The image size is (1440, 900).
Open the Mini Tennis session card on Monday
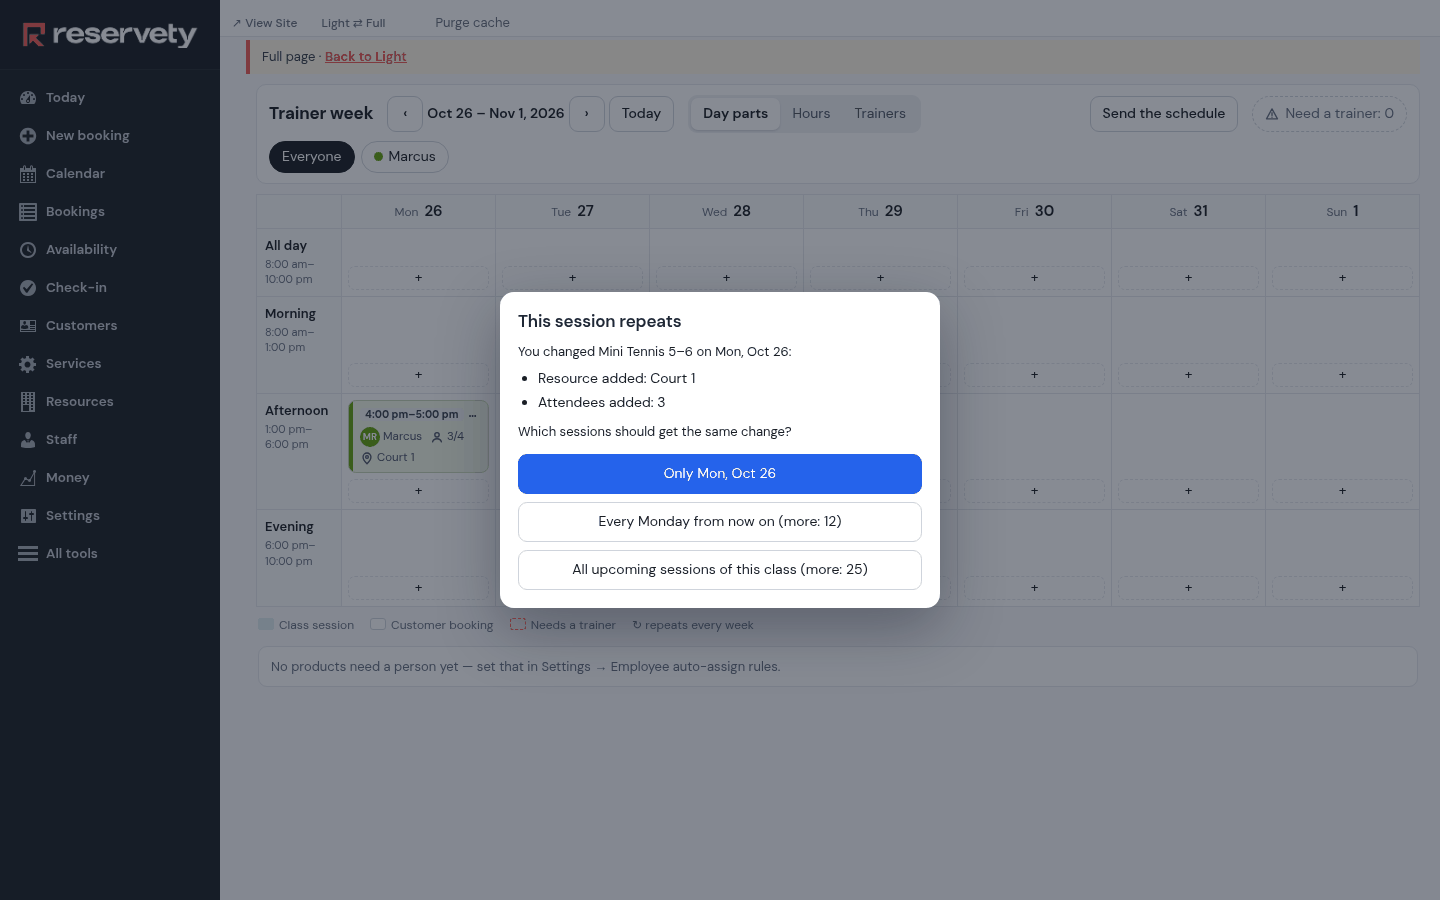[419, 436]
